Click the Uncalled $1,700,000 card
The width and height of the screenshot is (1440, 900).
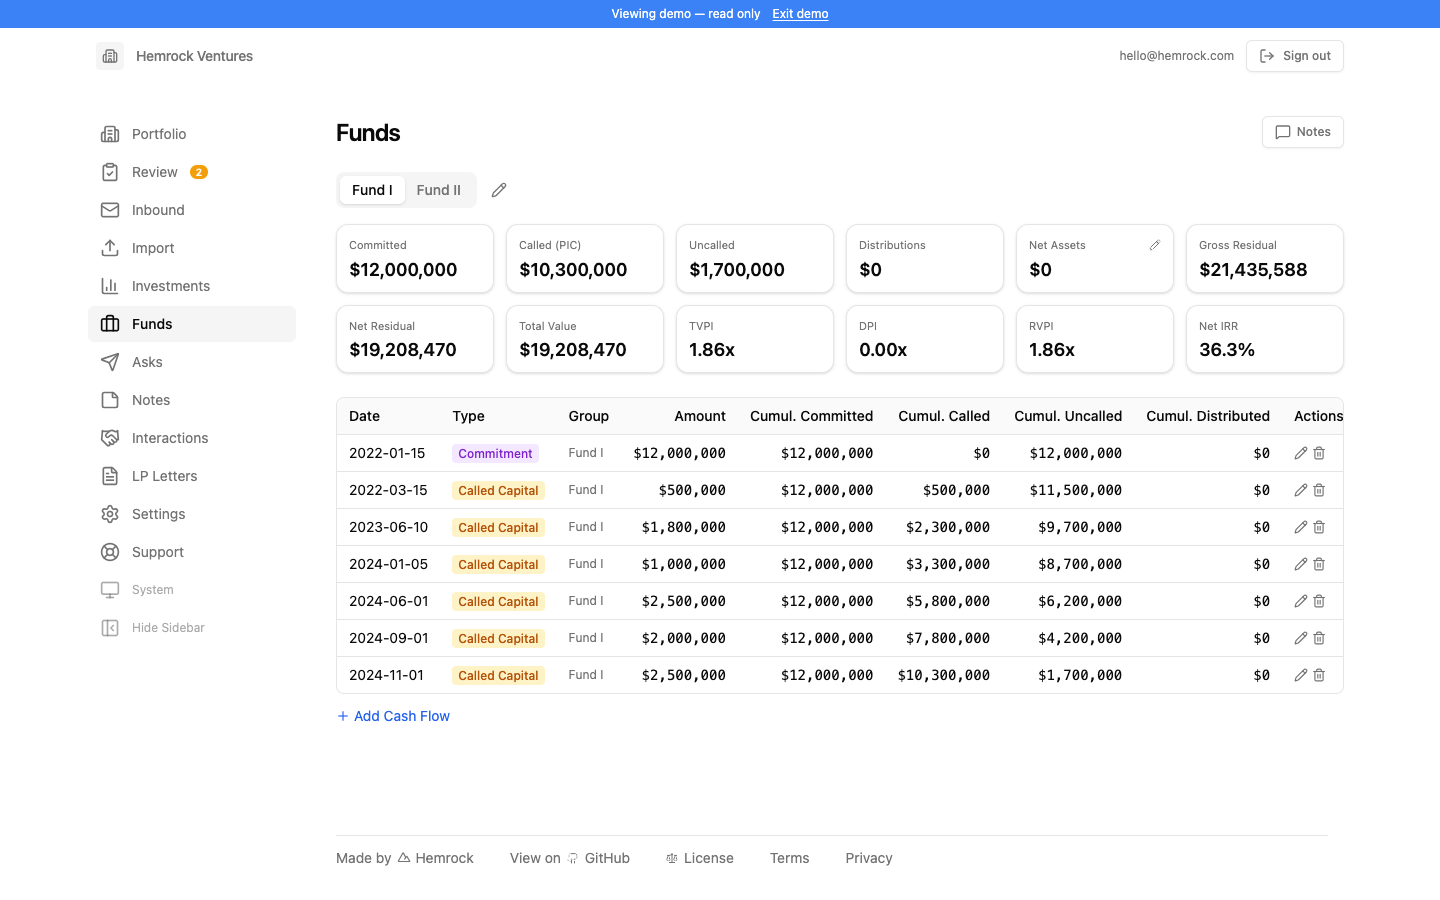(755, 259)
